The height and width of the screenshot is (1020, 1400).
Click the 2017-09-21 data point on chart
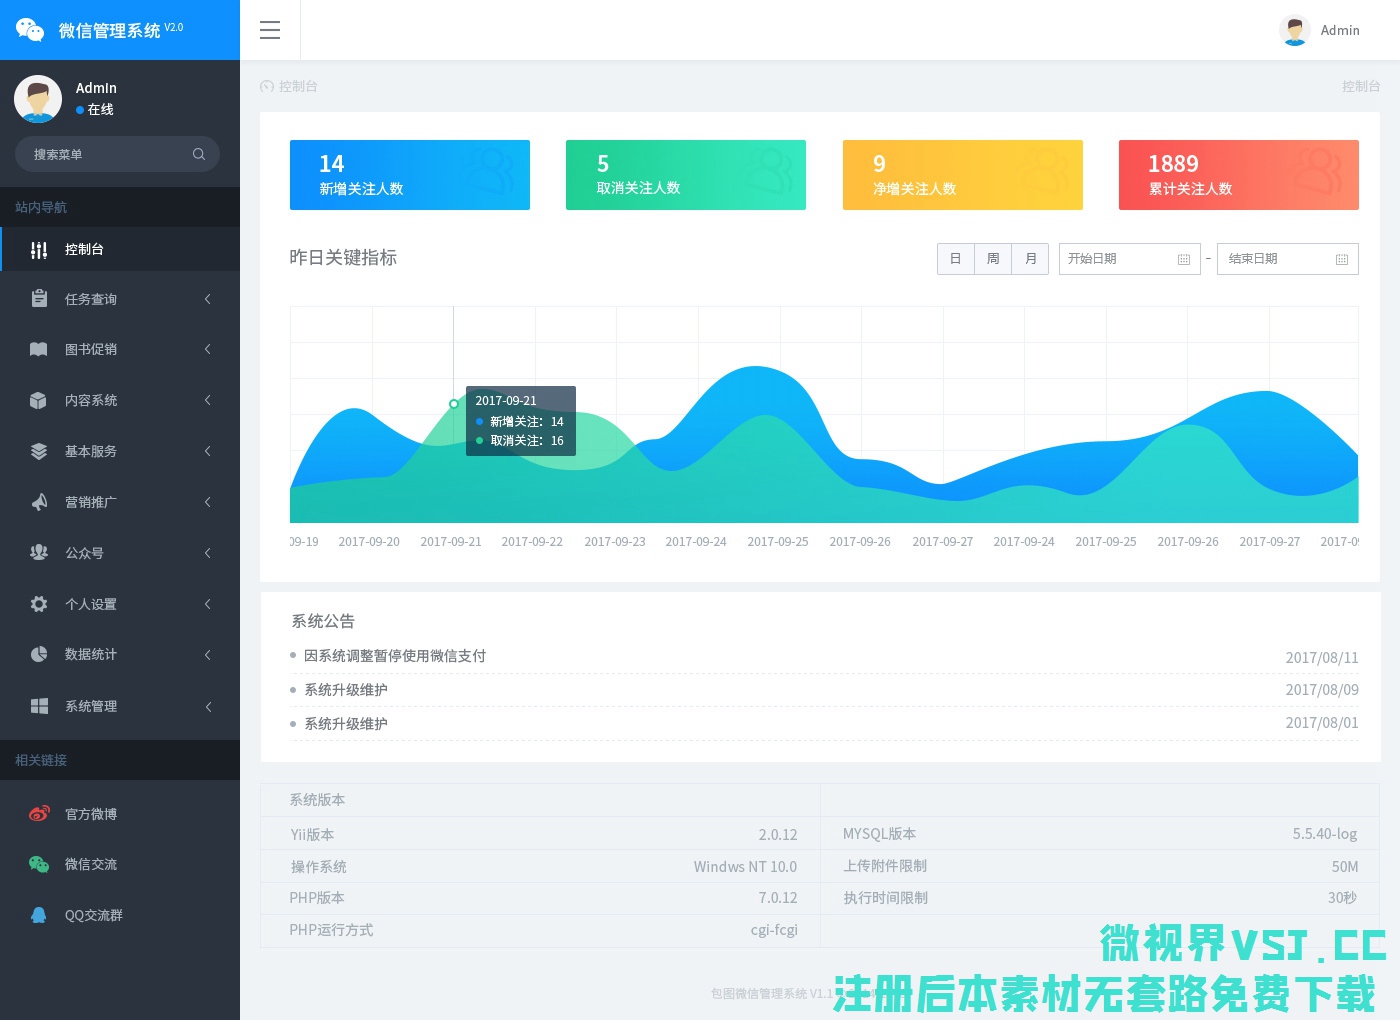tap(454, 404)
